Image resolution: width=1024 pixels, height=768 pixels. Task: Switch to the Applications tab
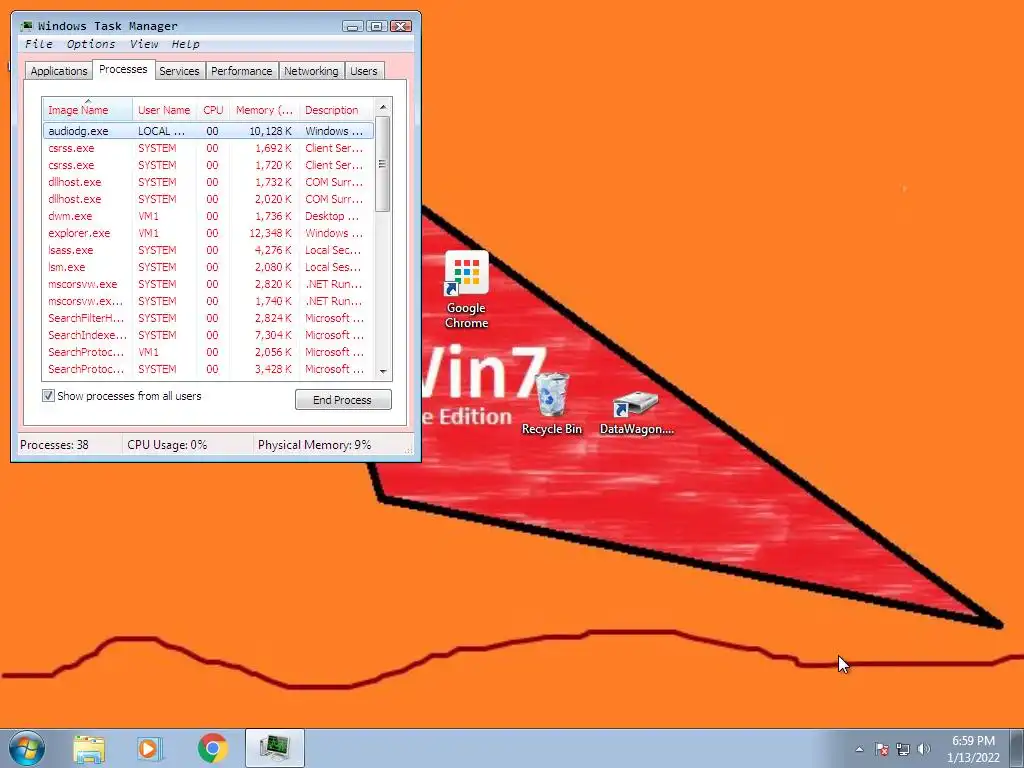[59, 71]
